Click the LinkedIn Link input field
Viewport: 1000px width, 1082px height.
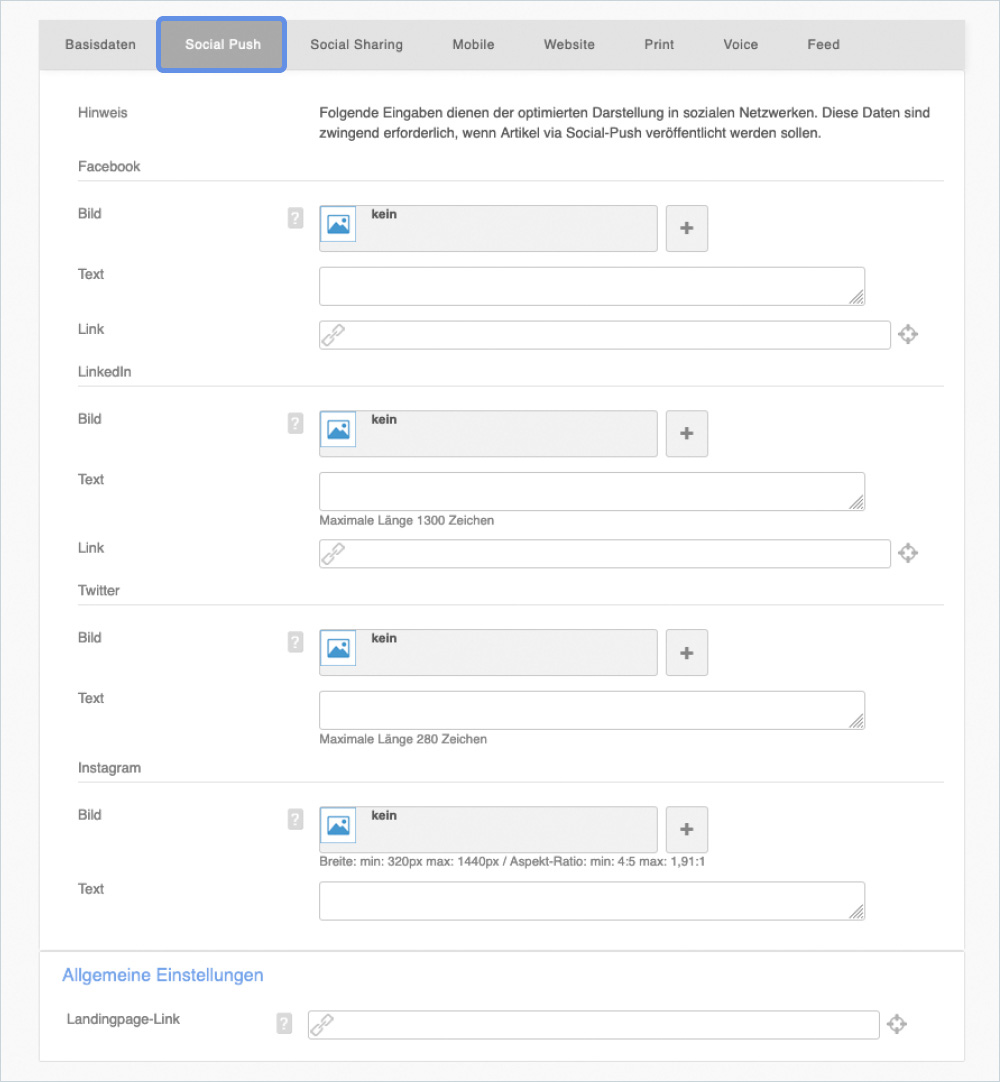coord(605,553)
